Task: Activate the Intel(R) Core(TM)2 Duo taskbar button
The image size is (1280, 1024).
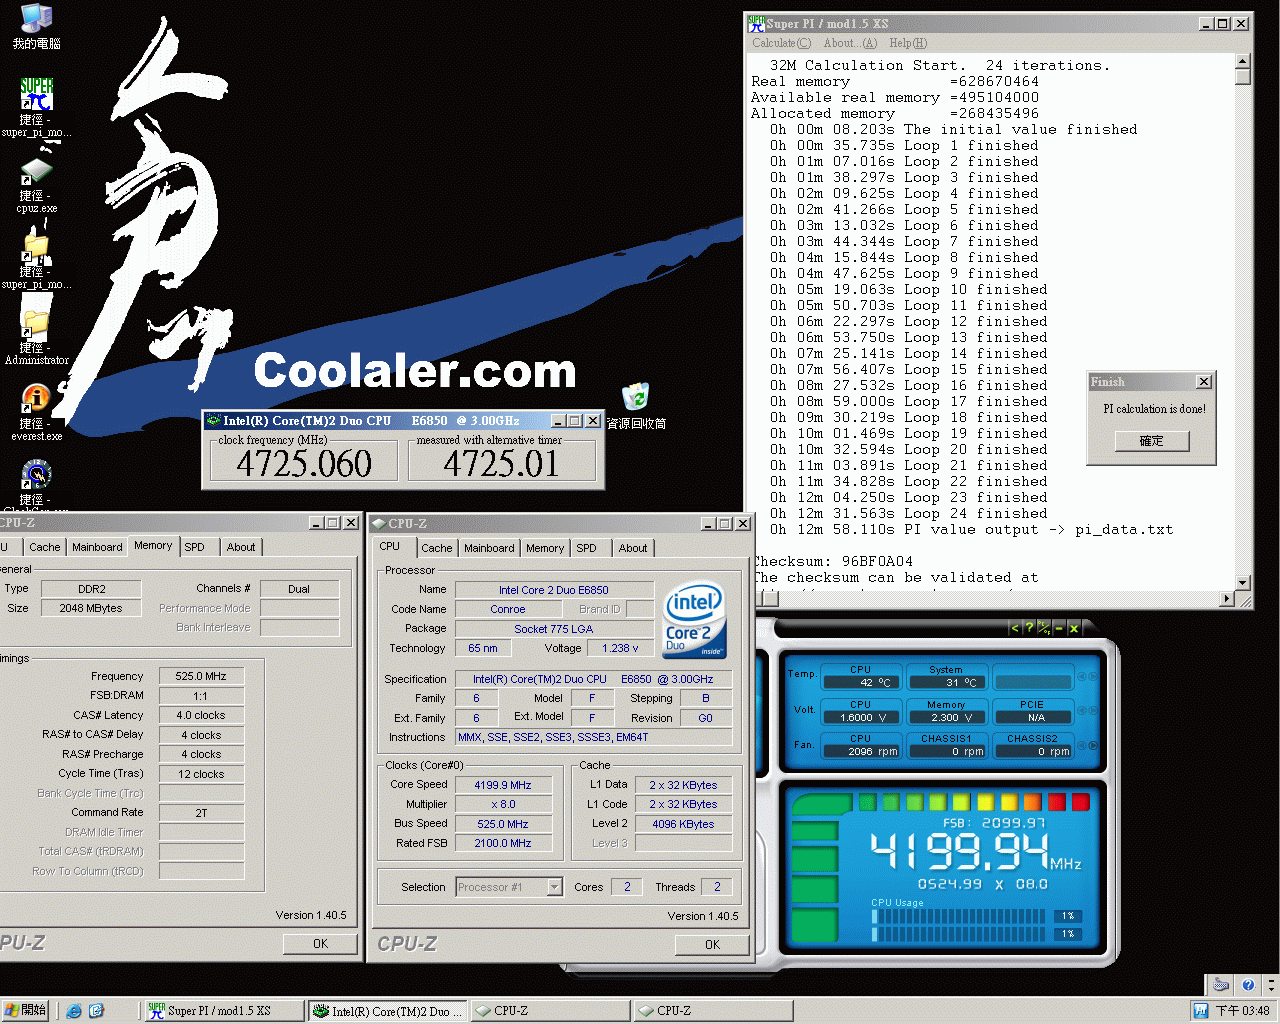Action: coord(387,1011)
